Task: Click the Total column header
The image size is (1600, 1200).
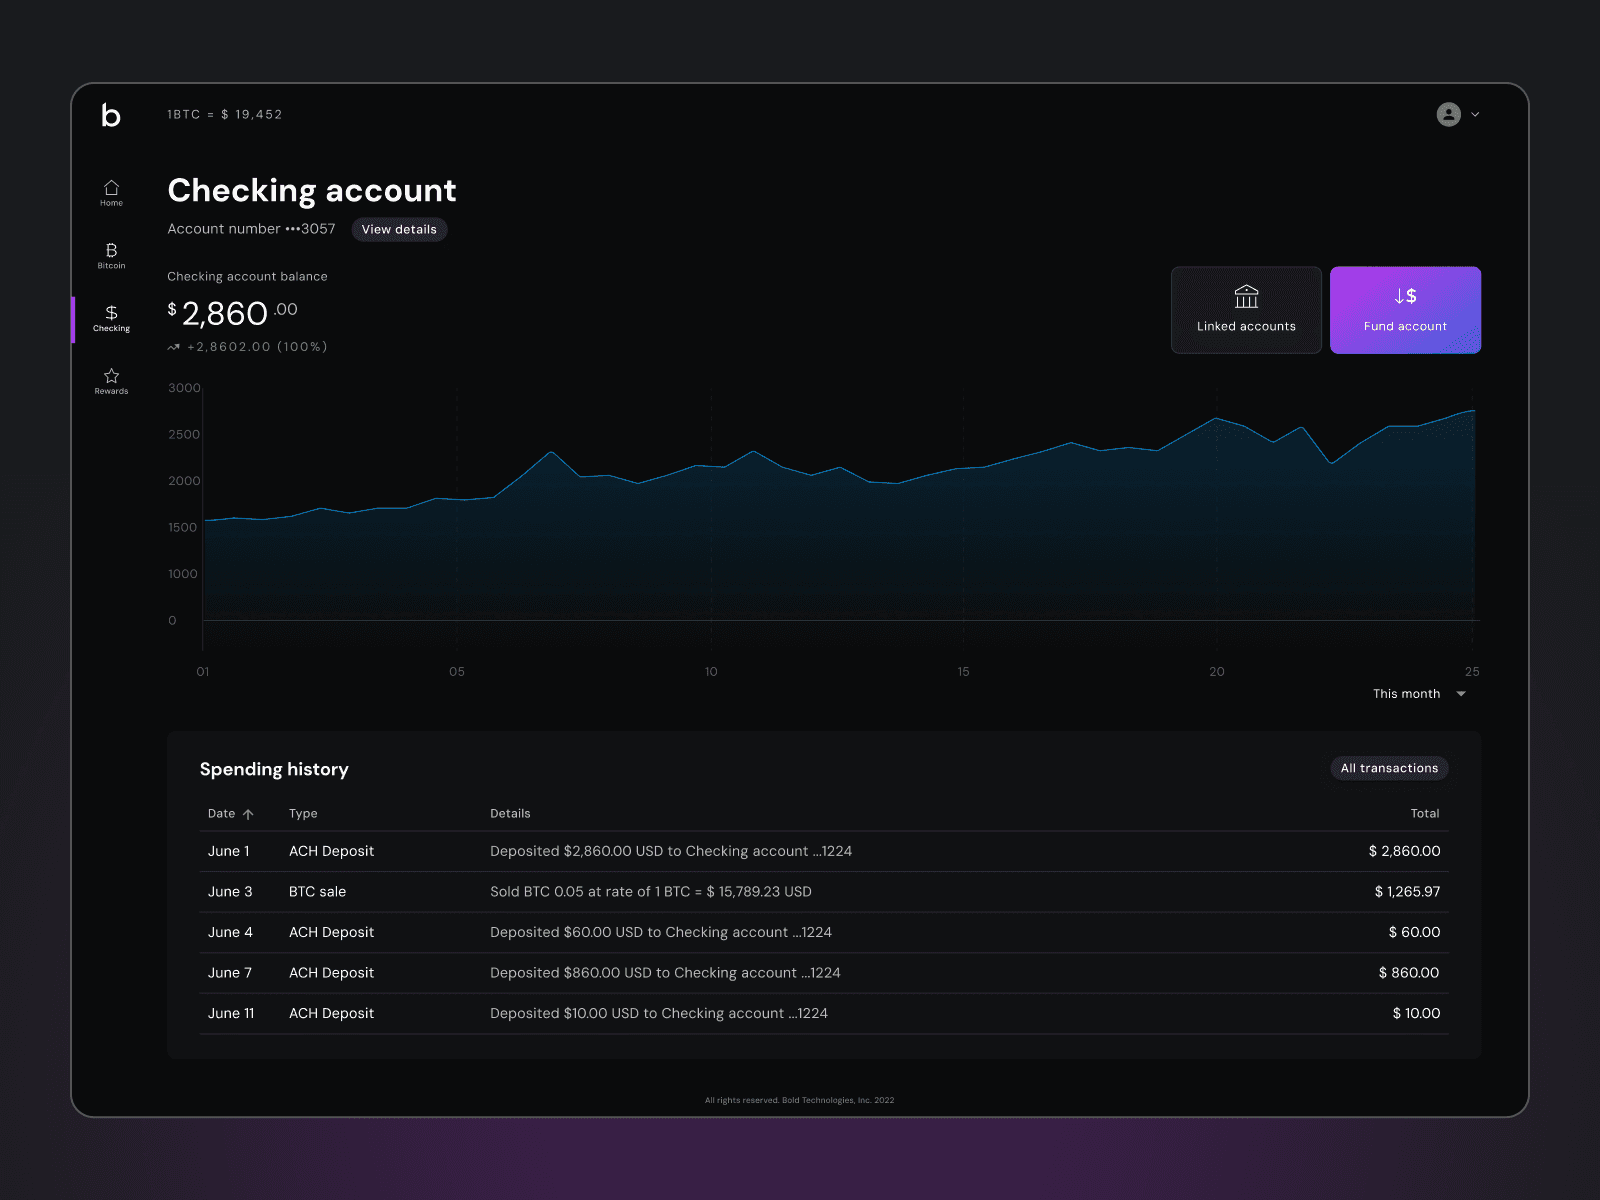Action: (1425, 814)
